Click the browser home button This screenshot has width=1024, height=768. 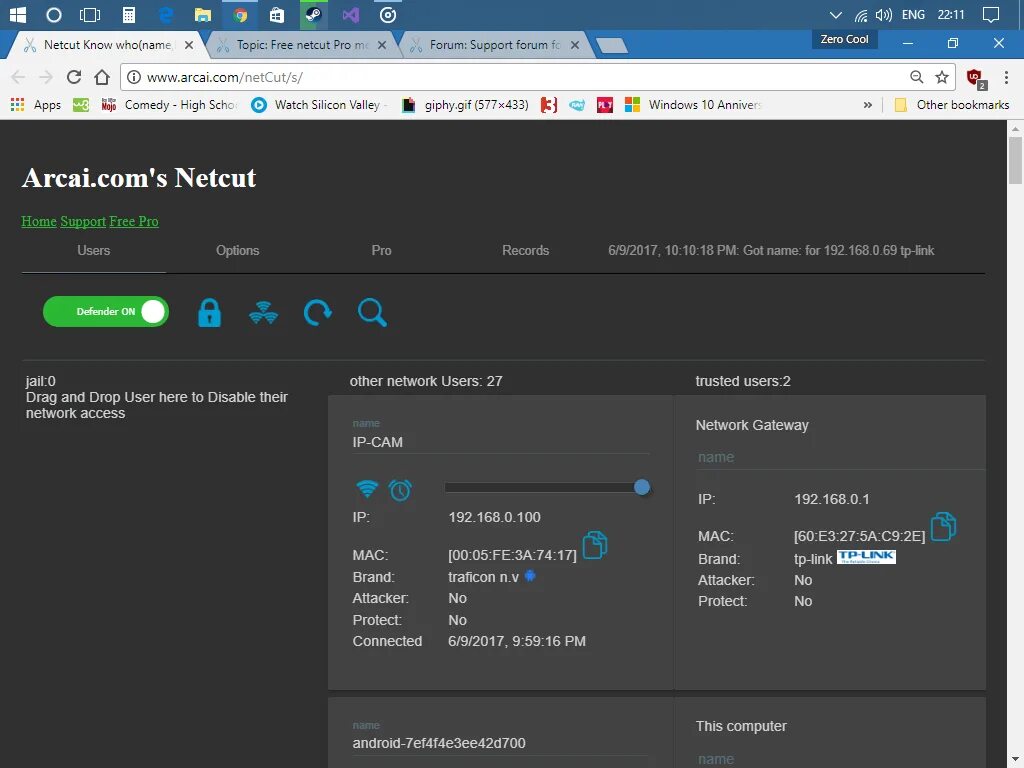(102, 77)
